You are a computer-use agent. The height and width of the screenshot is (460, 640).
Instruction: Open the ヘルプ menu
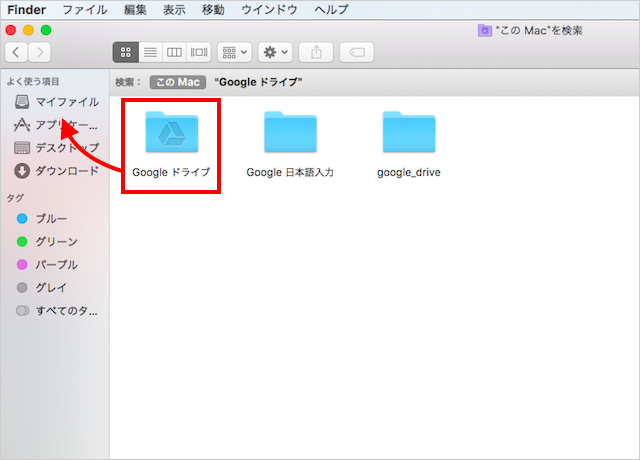tap(331, 9)
